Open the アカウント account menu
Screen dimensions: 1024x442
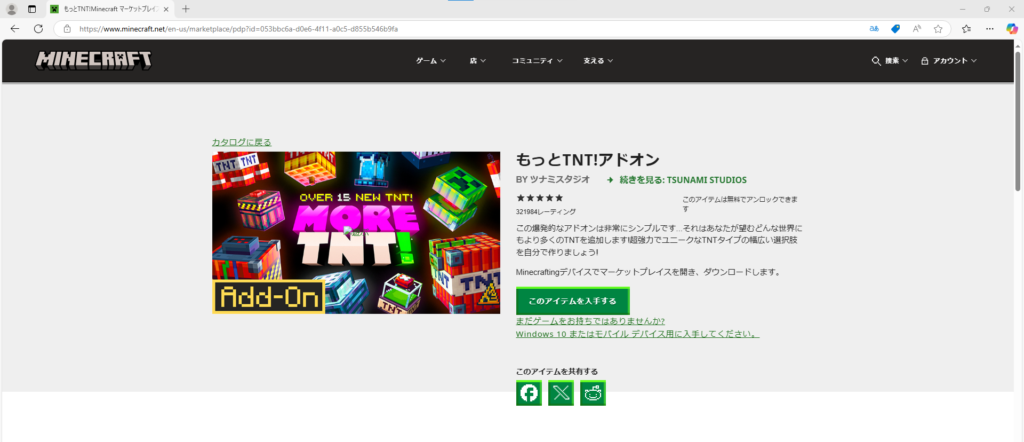pos(949,61)
